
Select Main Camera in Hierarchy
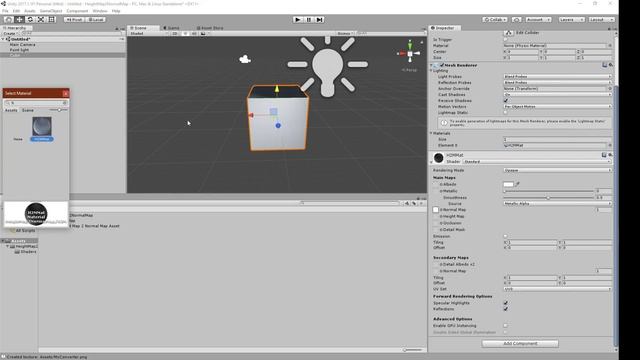coord(22,44)
